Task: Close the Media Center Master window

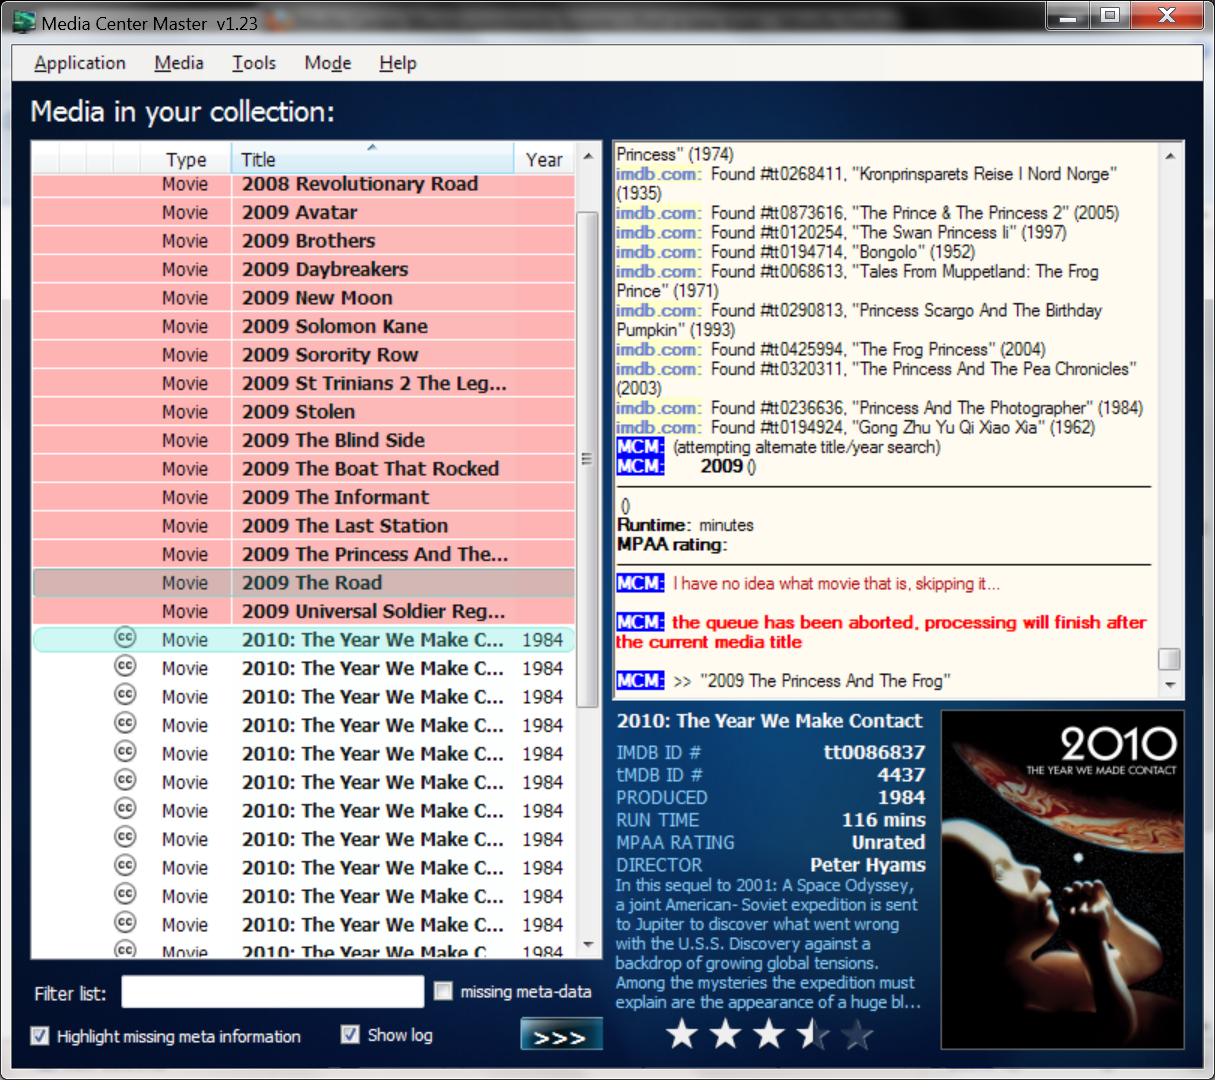Action: (1167, 15)
